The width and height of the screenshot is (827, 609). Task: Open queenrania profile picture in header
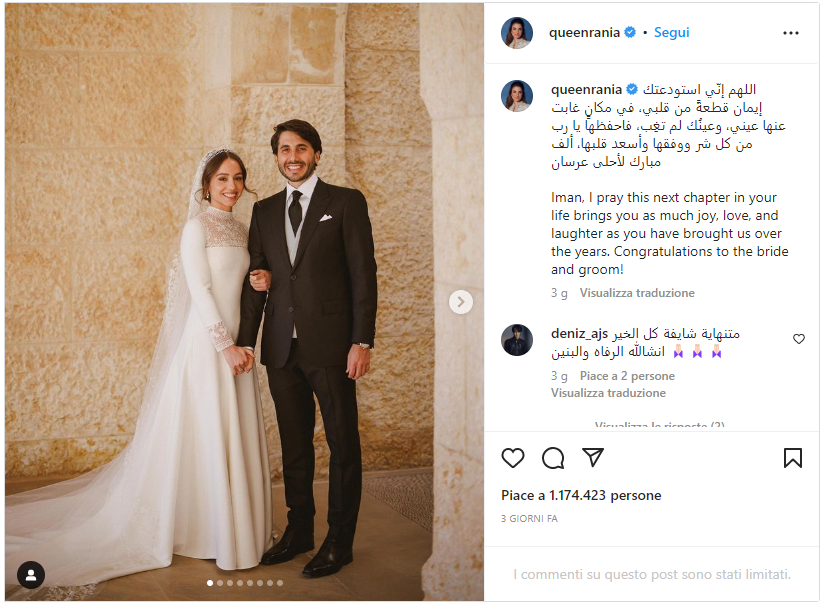click(x=516, y=33)
